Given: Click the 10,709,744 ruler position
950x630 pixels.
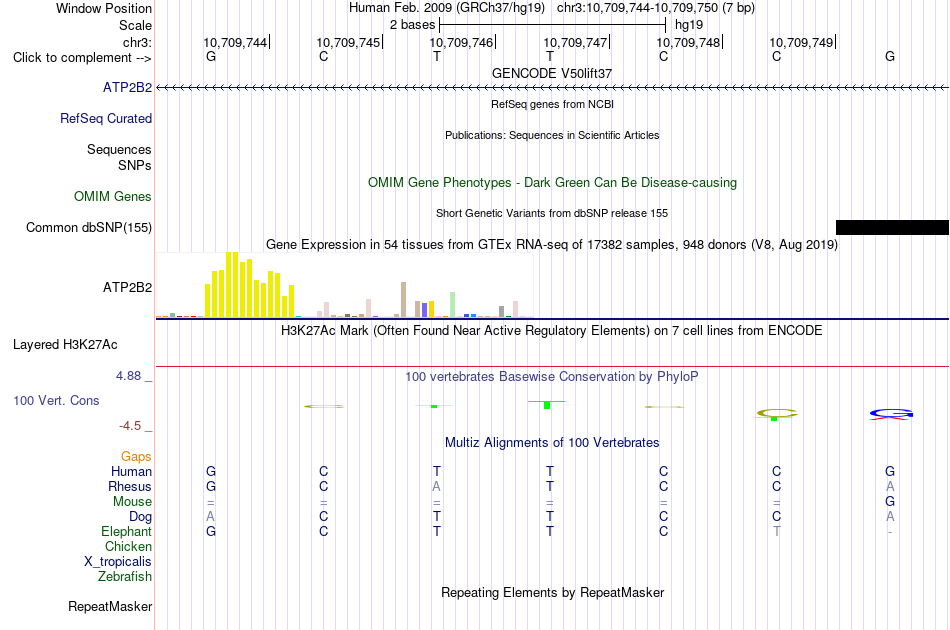Looking at the screenshot, I should (x=235, y=42).
